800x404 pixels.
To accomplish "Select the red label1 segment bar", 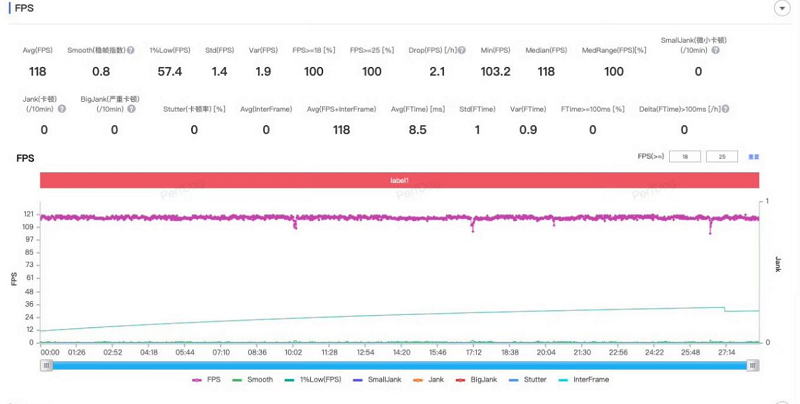I will (399, 179).
